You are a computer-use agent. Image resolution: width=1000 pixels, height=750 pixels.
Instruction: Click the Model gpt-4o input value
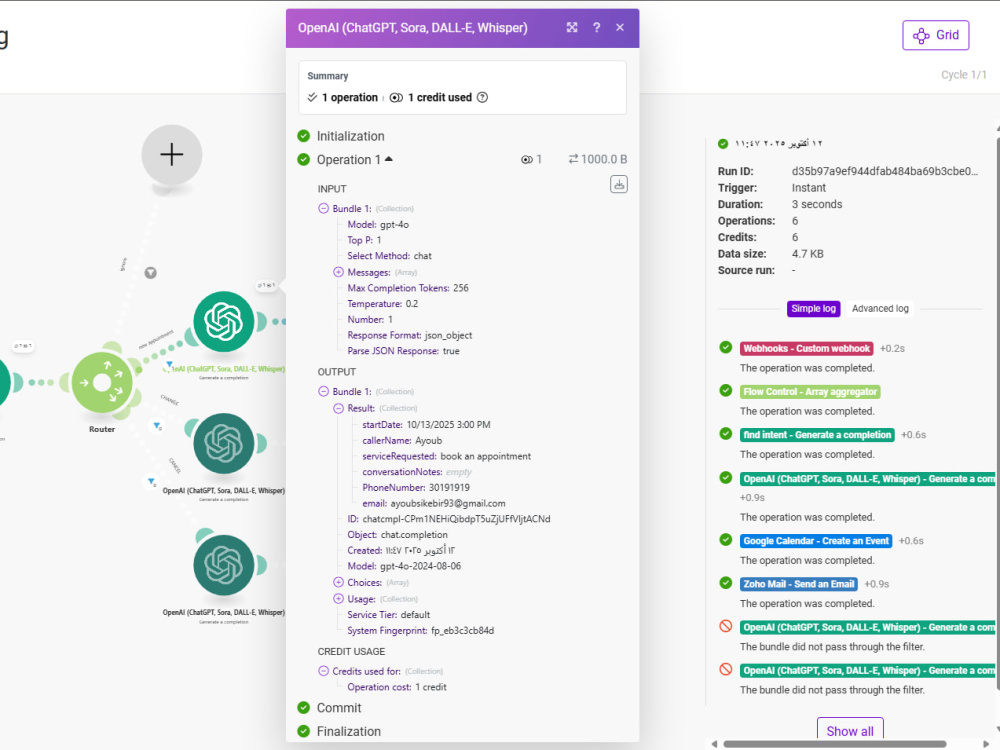click(x=394, y=224)
